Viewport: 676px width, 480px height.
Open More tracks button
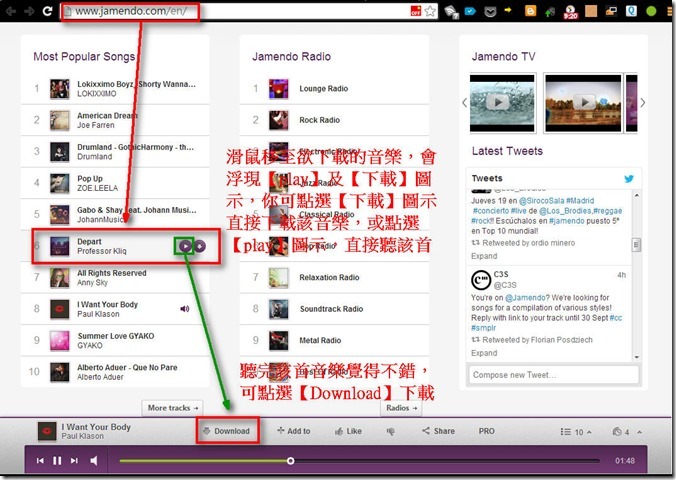coord(172,408)
